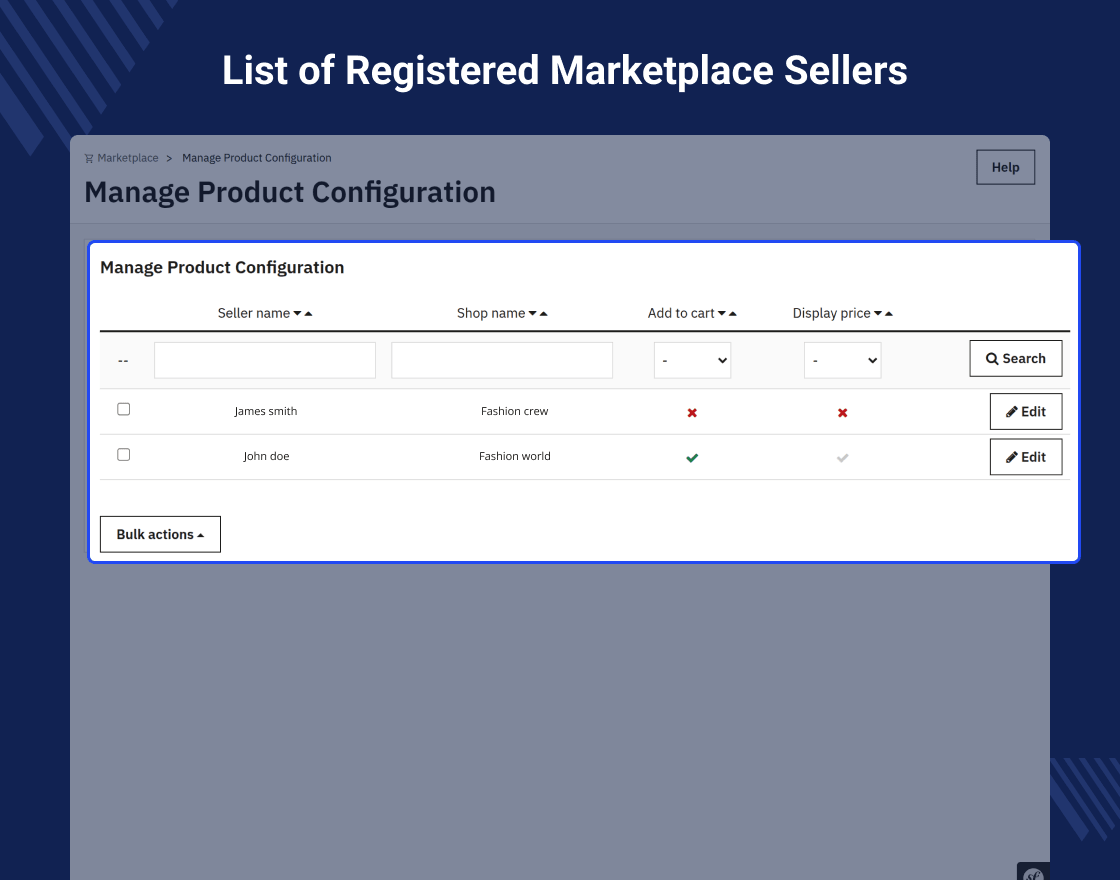Edit the John doe seller configuration
Viewport: 1120px width, 880px height.
(1026, 457)
